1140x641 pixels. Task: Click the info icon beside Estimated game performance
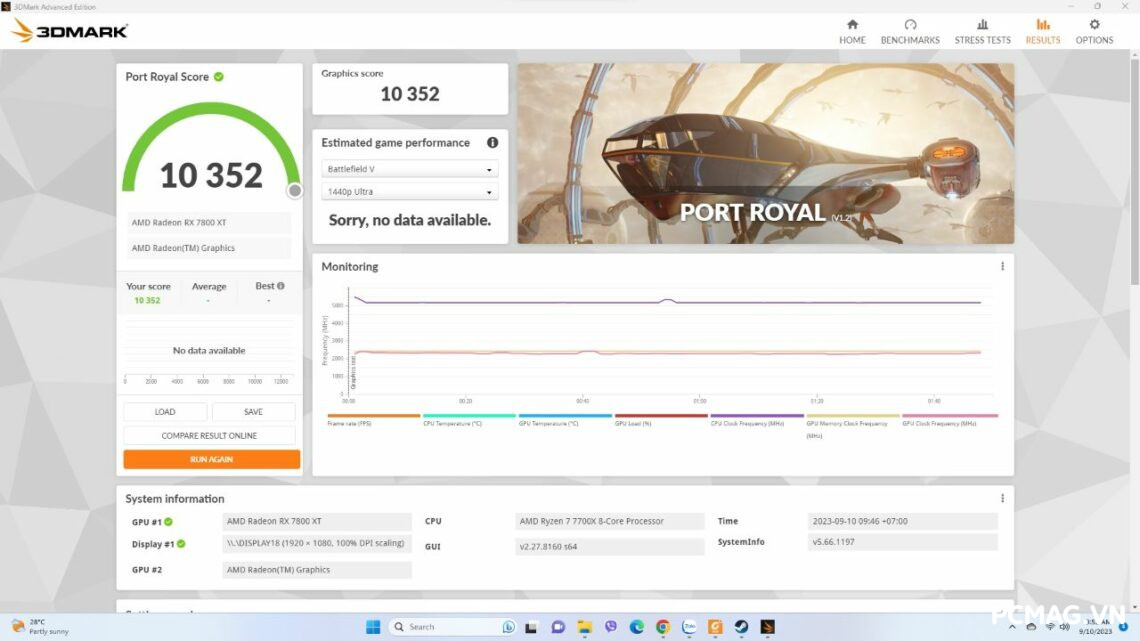point(492,143)
